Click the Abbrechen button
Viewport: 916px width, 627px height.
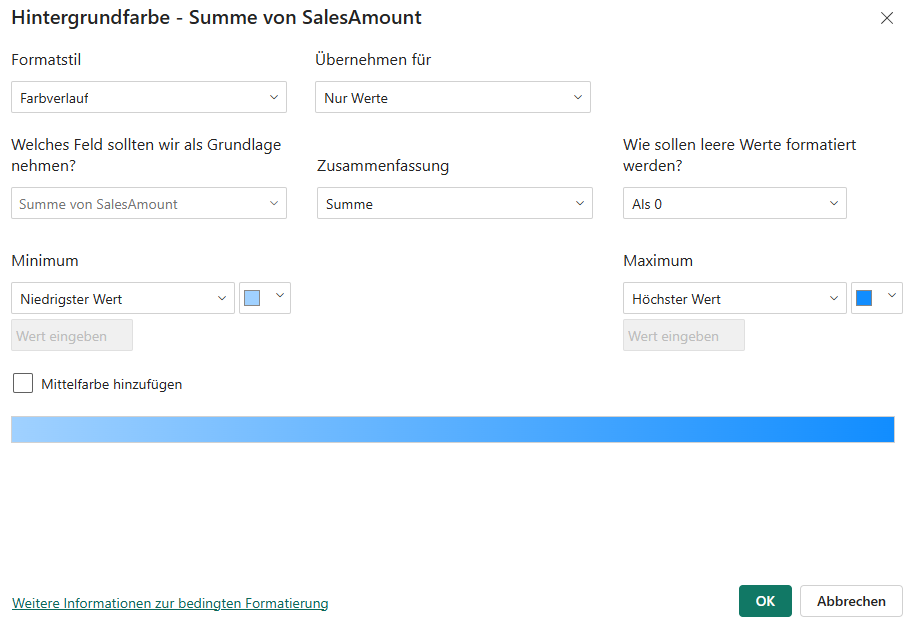click(x=851, y=601)
